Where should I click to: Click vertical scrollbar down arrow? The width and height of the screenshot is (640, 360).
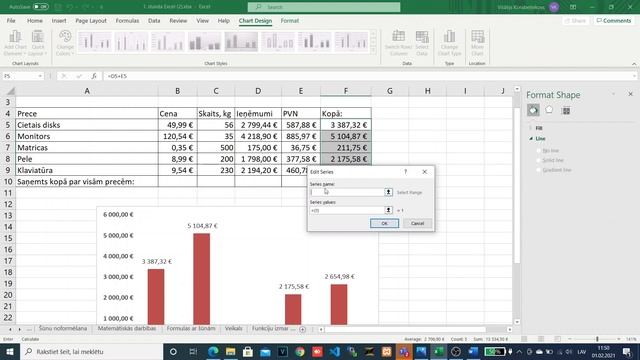point(517,322)
